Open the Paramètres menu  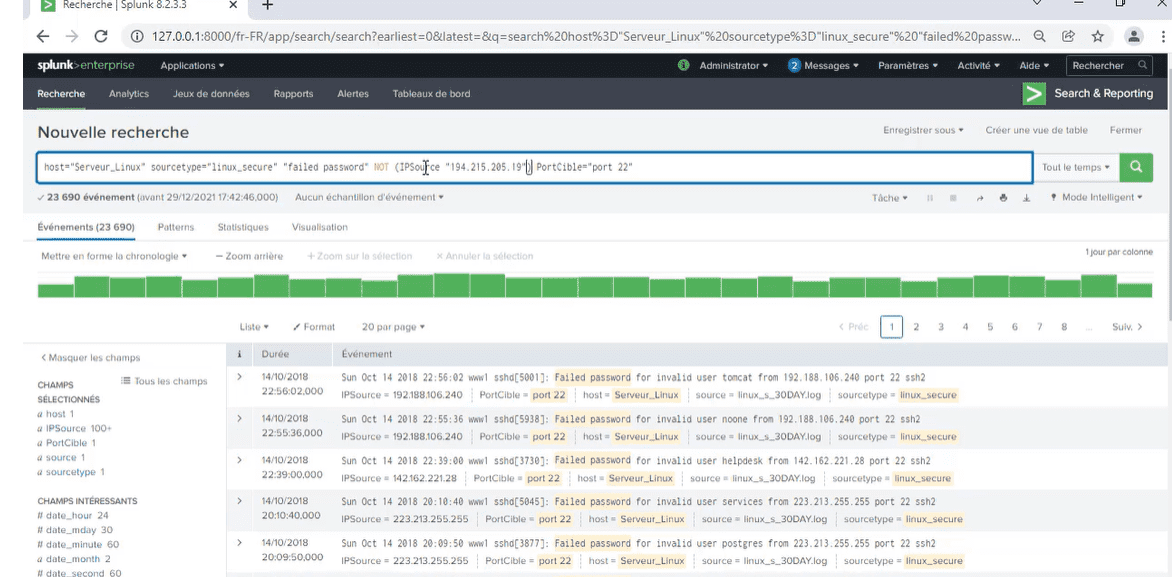908,66
